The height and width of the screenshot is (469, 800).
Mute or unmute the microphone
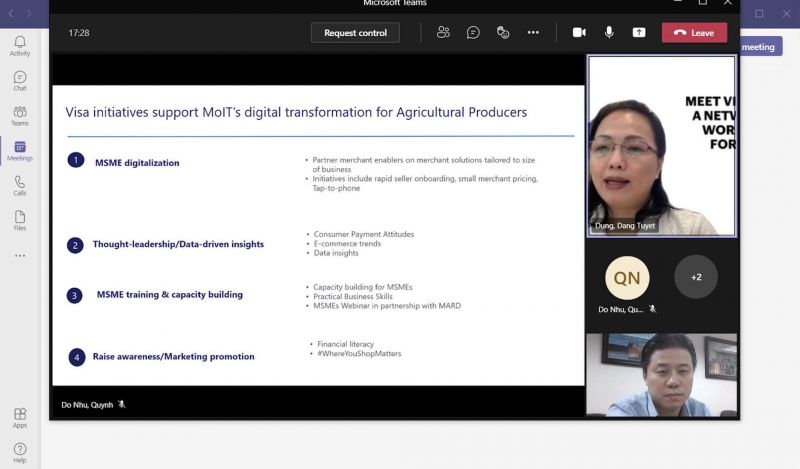tap(609, 33)
